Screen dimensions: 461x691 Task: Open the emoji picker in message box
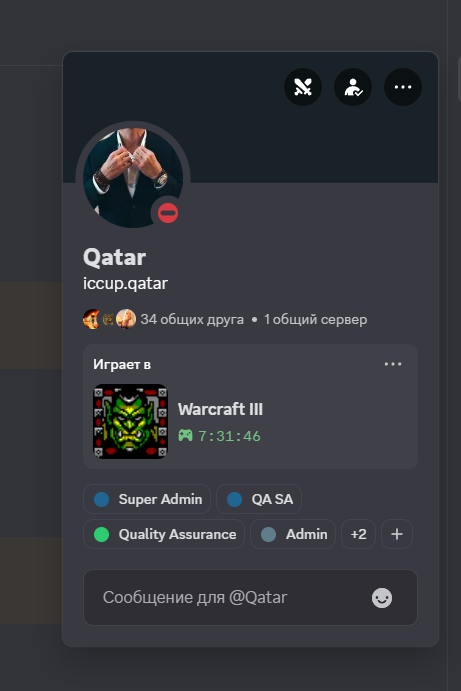click(382, 598)
